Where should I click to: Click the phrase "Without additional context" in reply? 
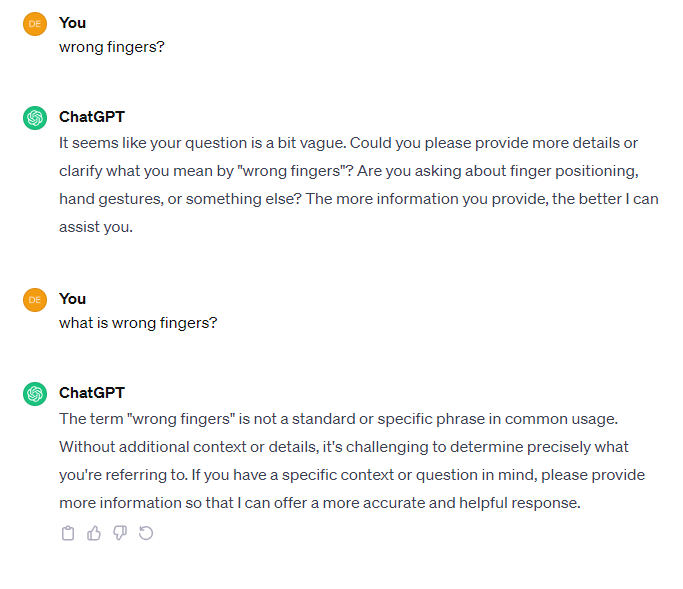152,447
